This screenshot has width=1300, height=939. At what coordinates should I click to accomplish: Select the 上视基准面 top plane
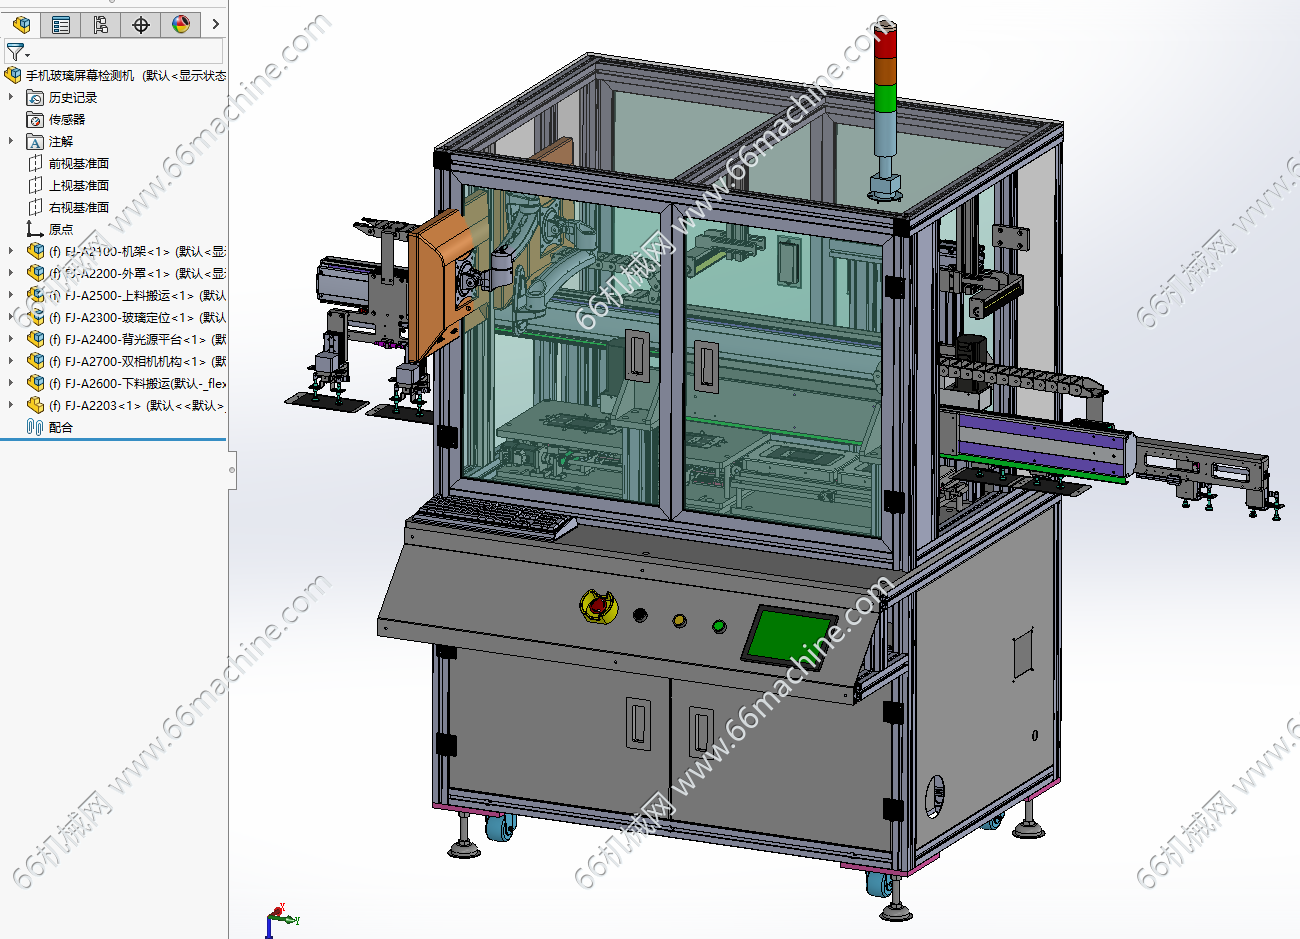pyautogui.click(x=79, y=185)
